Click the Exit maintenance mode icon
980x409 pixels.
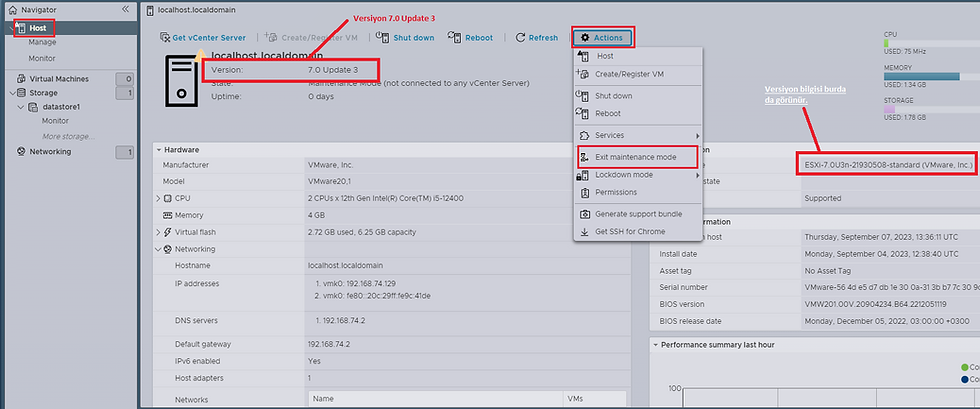pos(585,157)
